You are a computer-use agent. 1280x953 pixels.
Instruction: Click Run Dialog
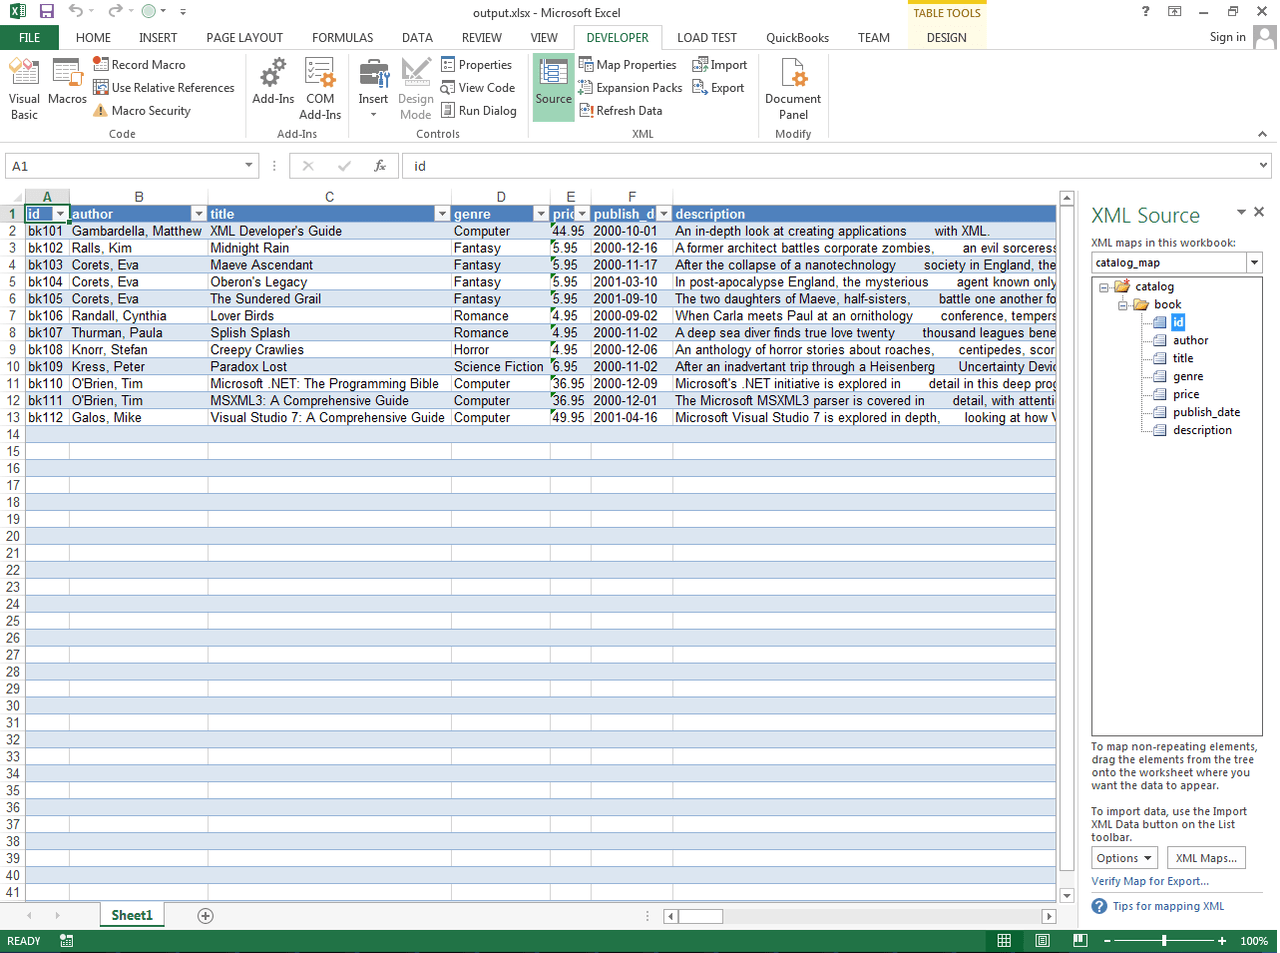(479, 110)
